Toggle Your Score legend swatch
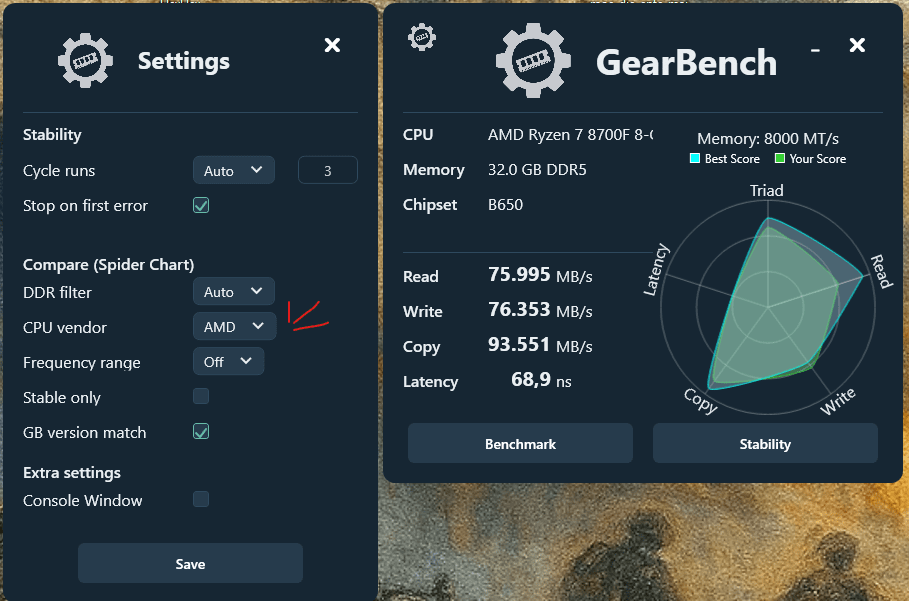This screenshot has height=601, width=909. pyautogui.click(x=780, y=158)
